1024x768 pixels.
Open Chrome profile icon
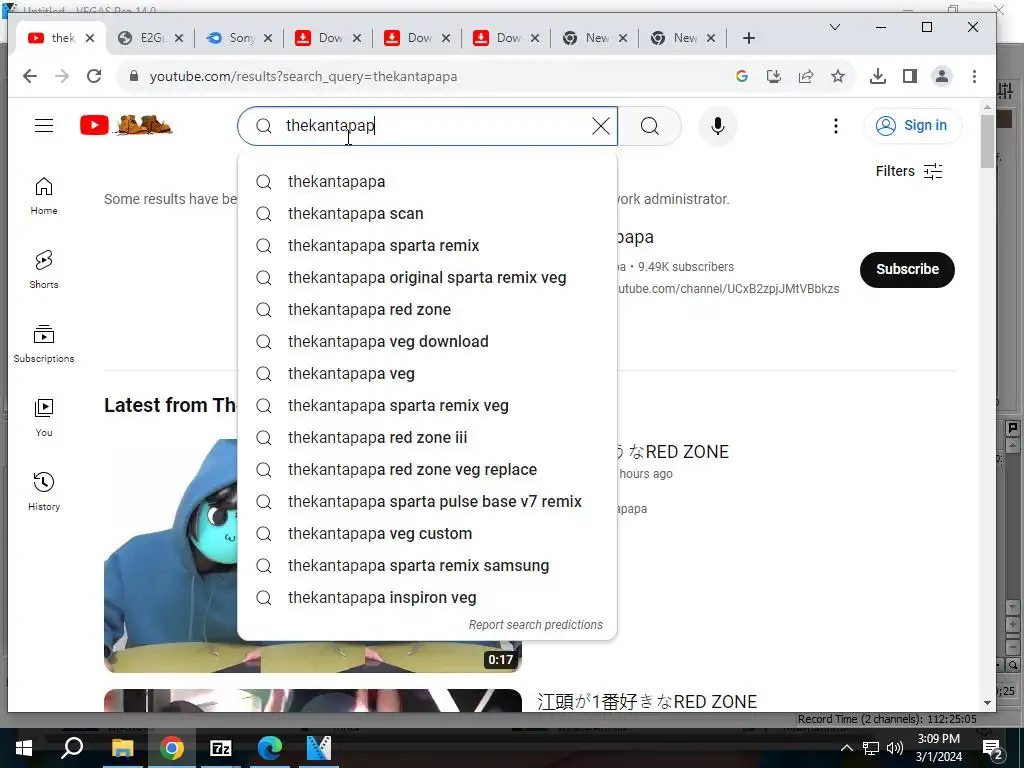(x=942, y=76)
